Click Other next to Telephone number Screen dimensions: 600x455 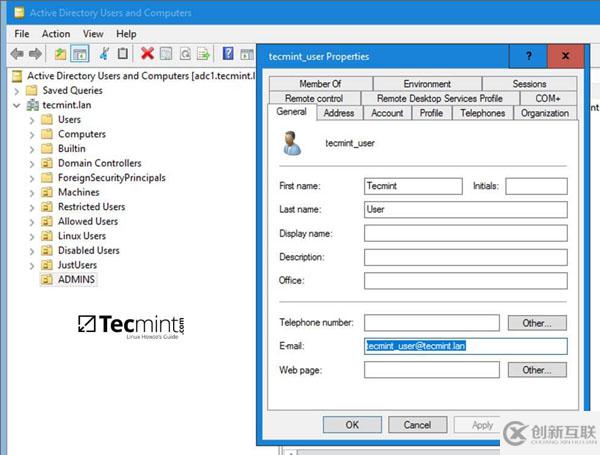(537, 323)
